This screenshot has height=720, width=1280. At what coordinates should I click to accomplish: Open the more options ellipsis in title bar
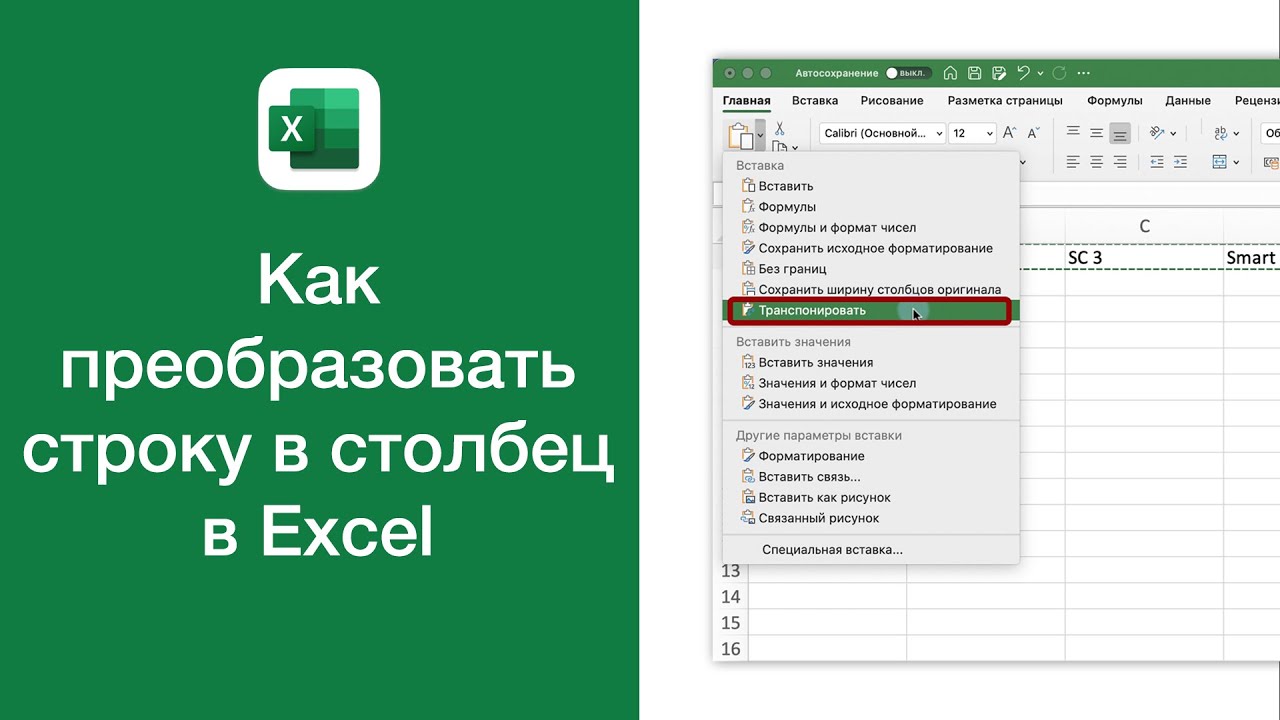(1084, 73)
